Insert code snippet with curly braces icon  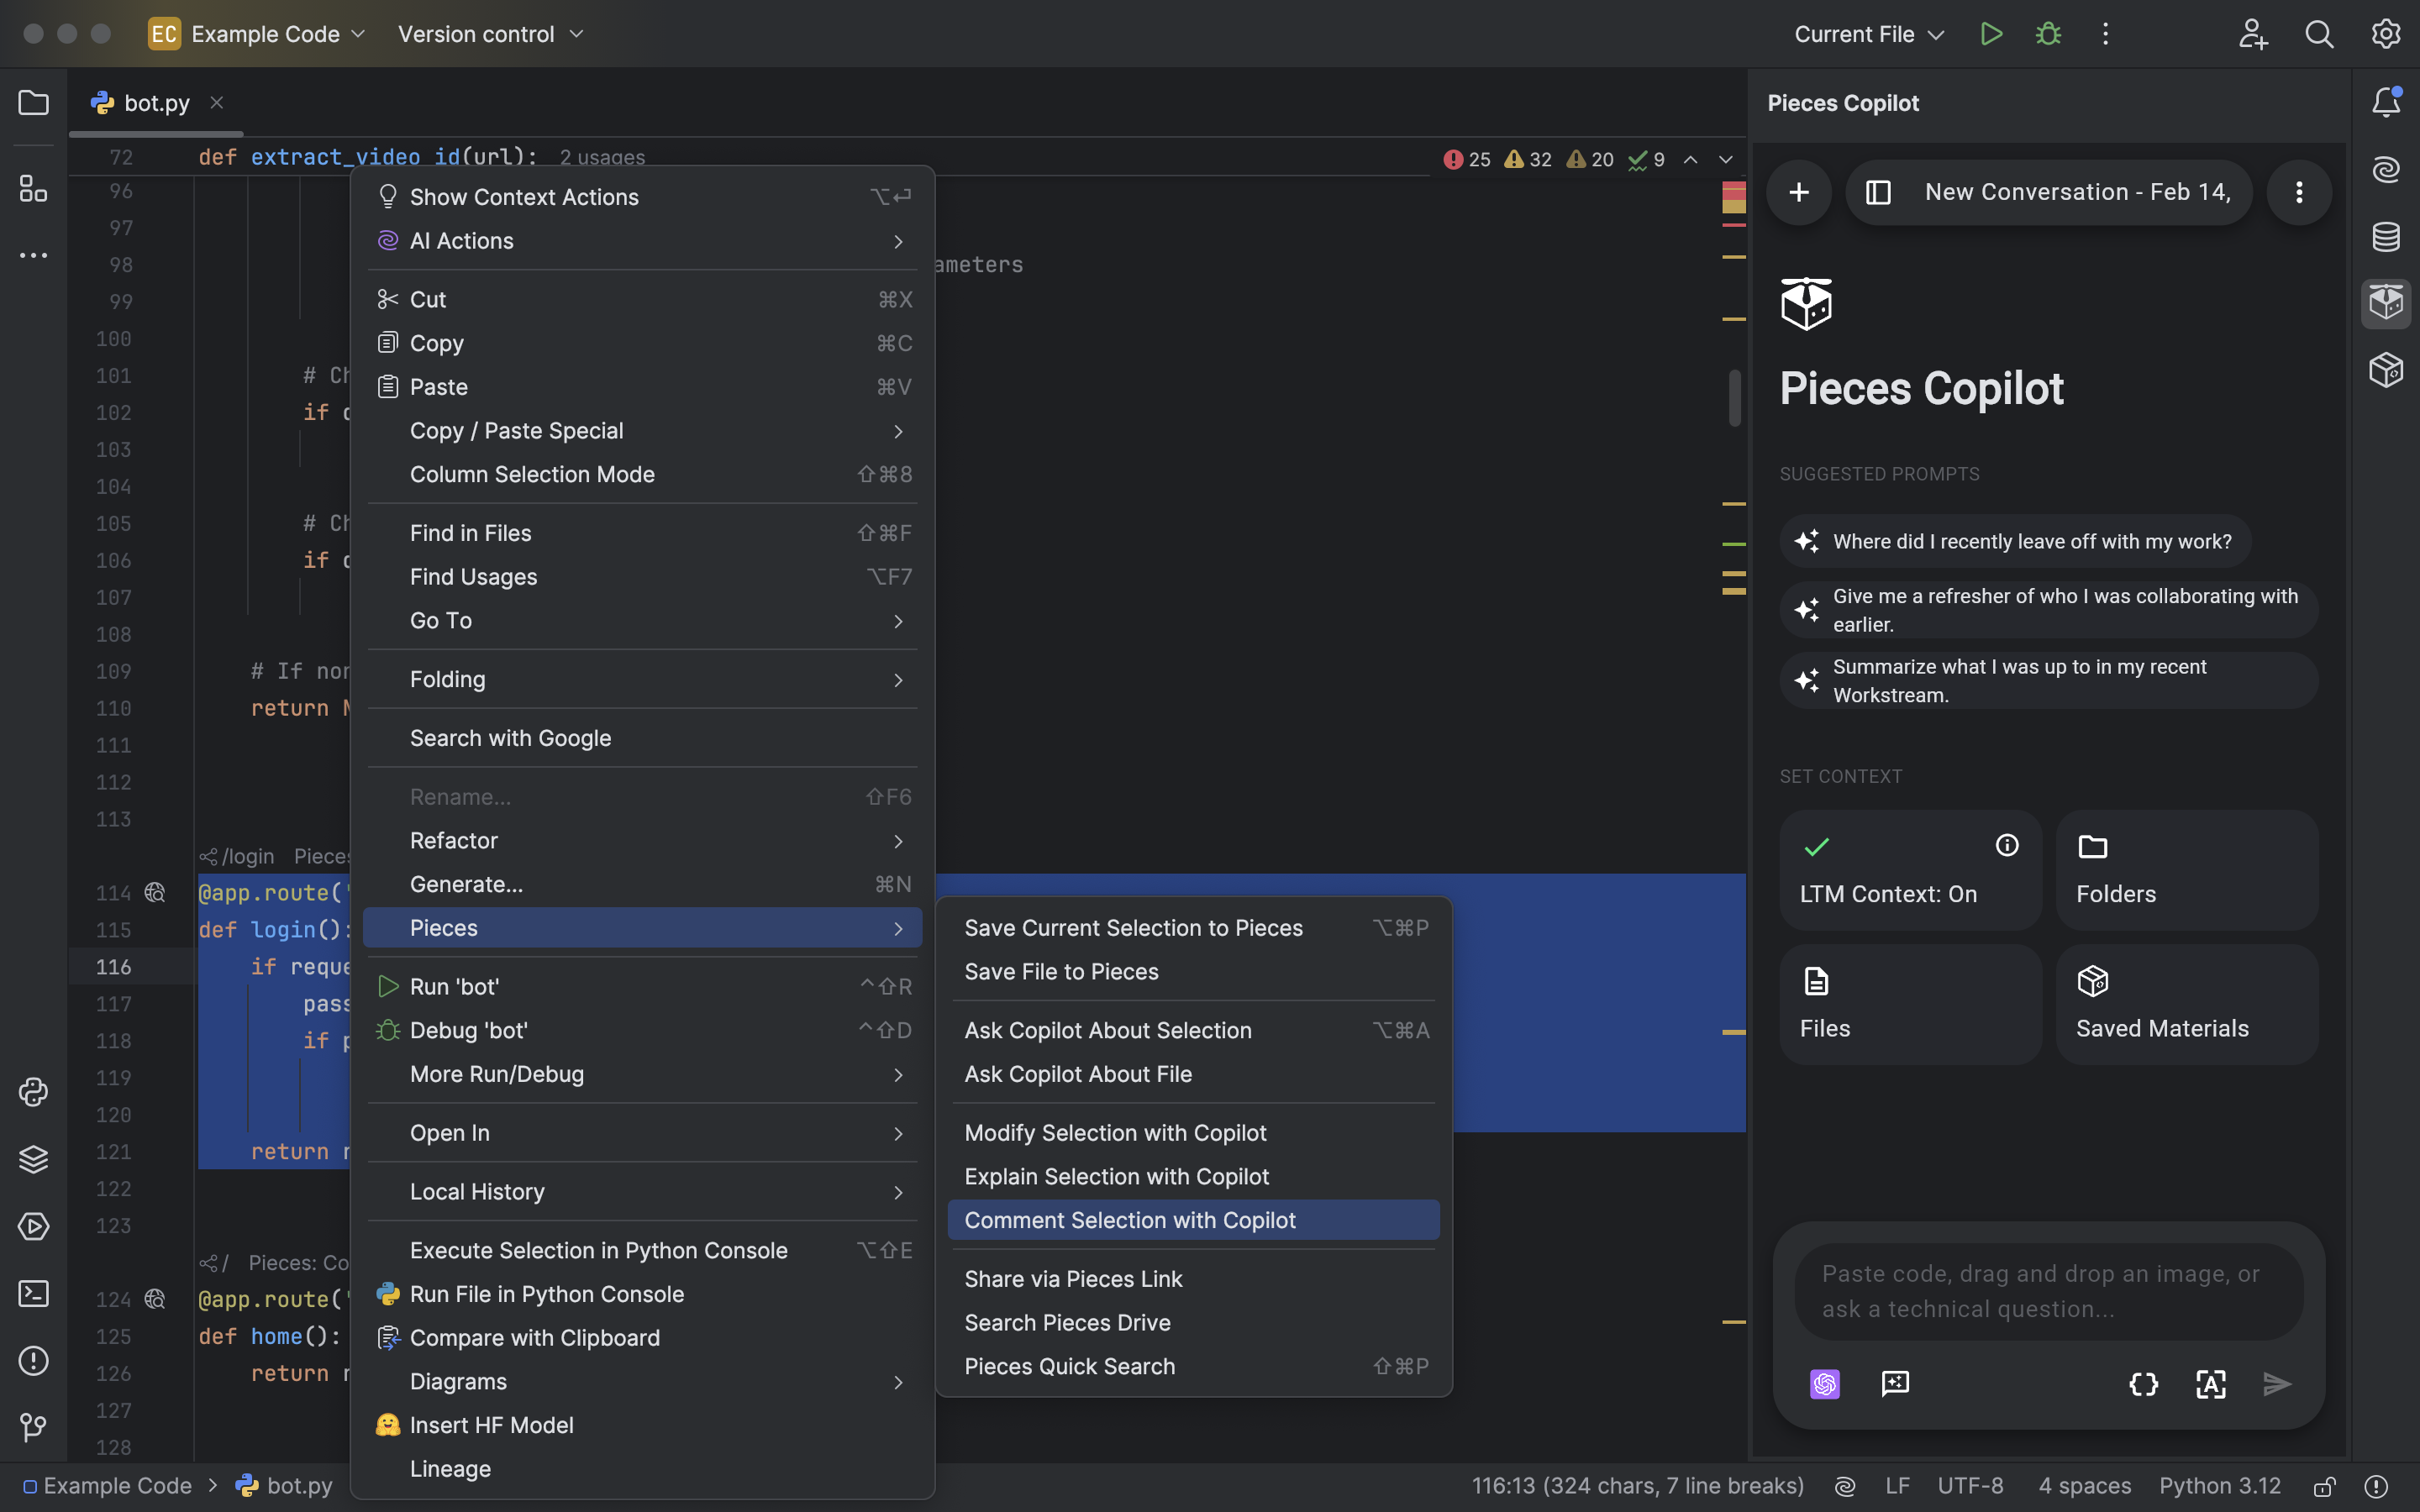(x=2143, y=1384)
